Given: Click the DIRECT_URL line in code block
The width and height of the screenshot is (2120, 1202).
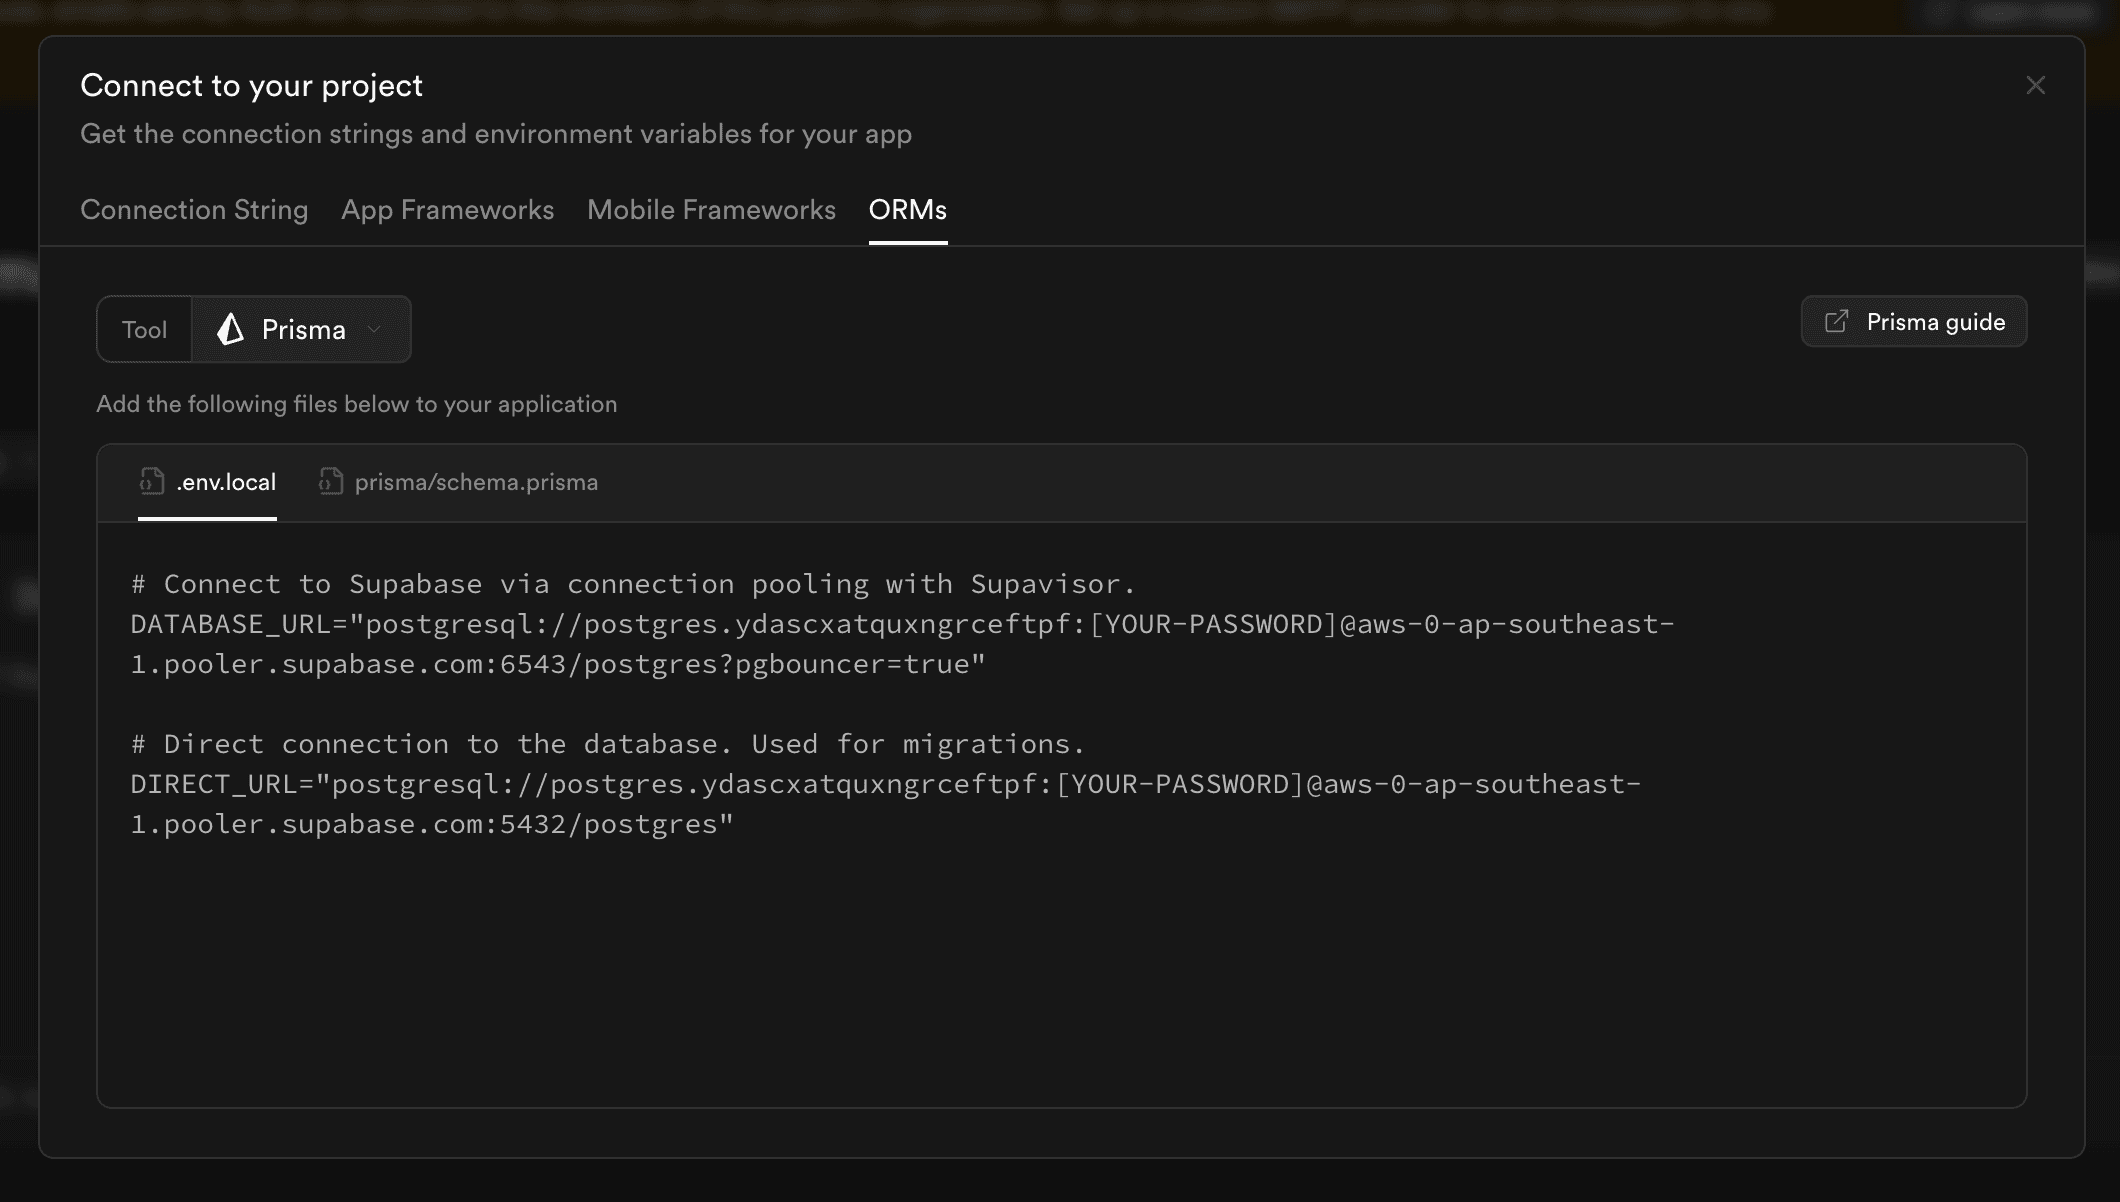Looking at the screenshot, I should (x=885, y=784).
